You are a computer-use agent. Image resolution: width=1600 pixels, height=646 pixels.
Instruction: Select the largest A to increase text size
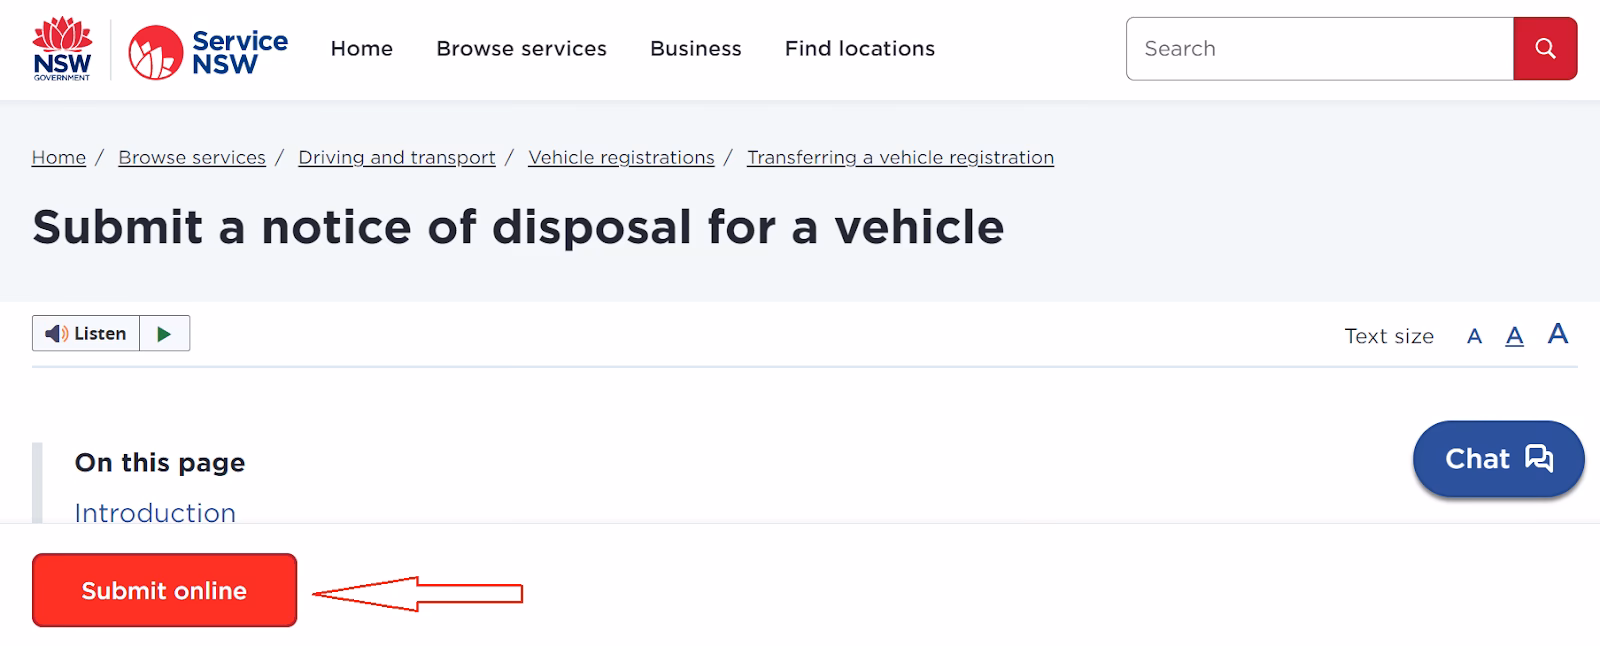tap(1557, 336)
